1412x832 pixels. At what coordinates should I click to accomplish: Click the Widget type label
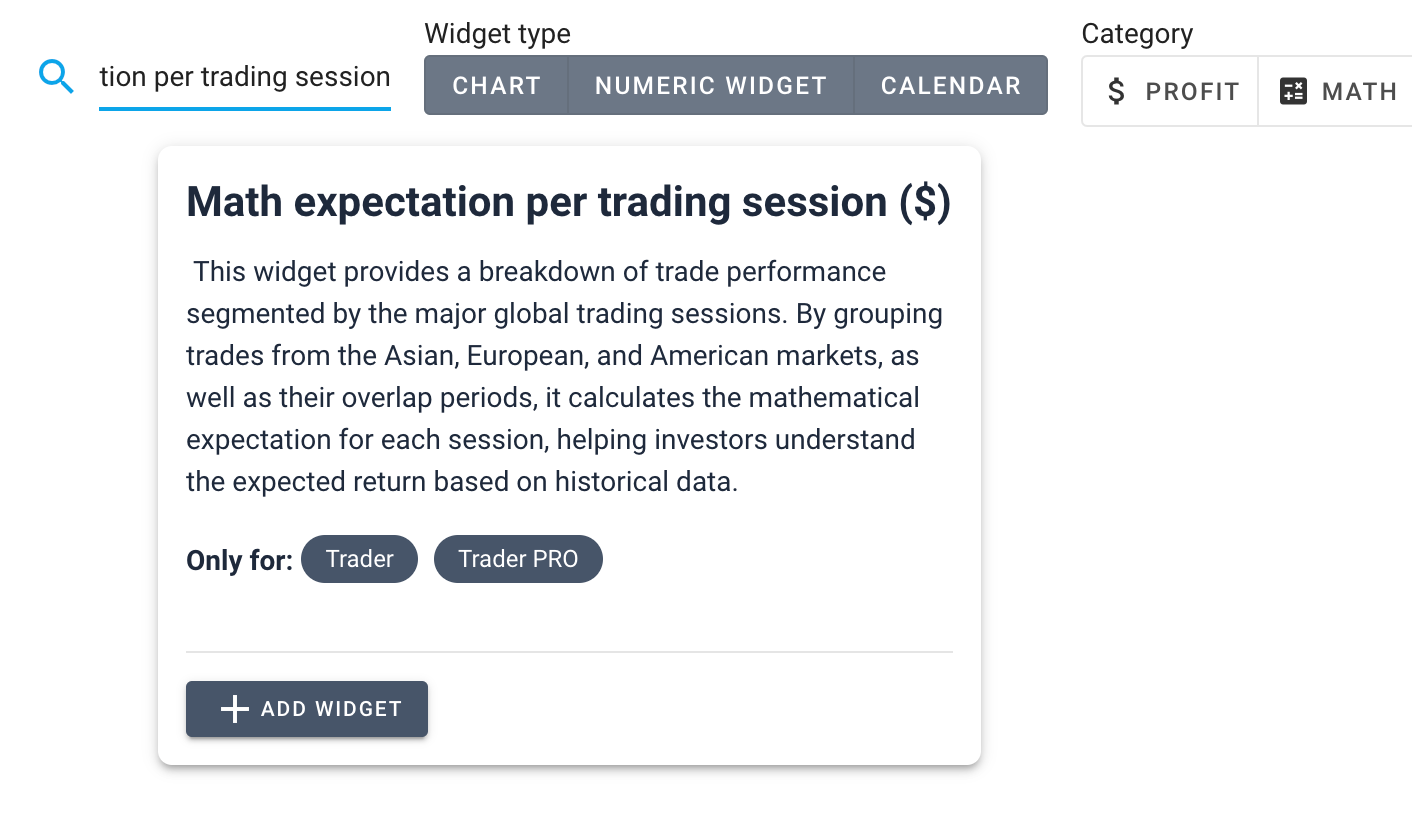[497, 33]
